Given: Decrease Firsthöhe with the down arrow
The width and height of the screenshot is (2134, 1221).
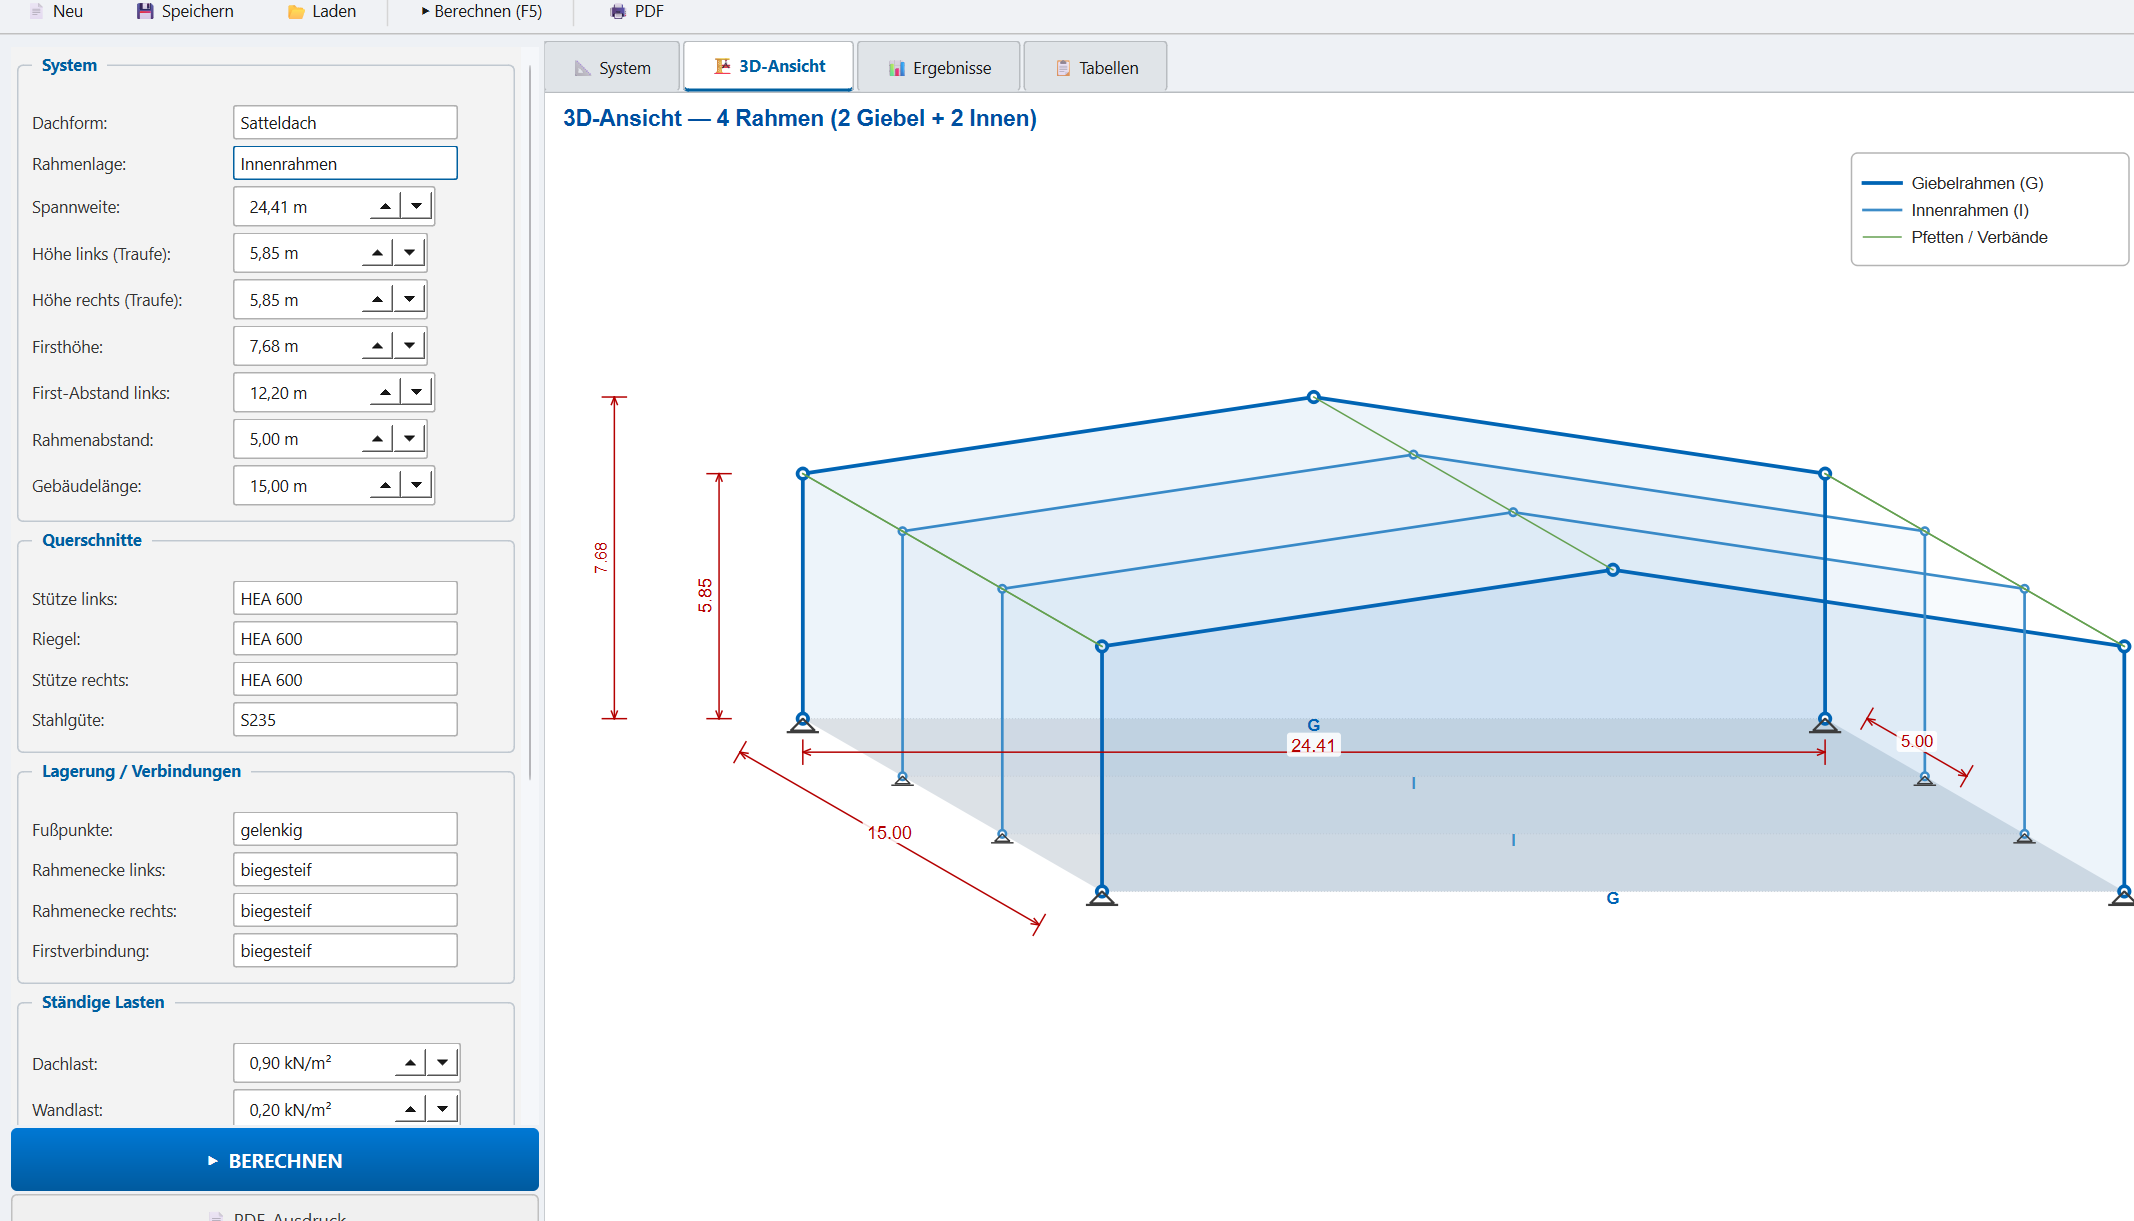Looking at the screenshot, I should [x=409, y=346].
